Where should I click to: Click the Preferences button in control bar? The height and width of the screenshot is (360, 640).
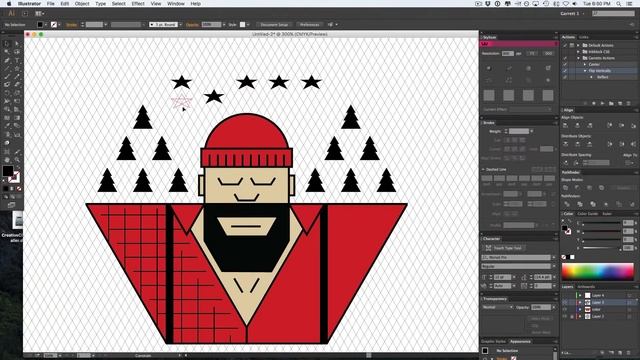tap(309, 24)
